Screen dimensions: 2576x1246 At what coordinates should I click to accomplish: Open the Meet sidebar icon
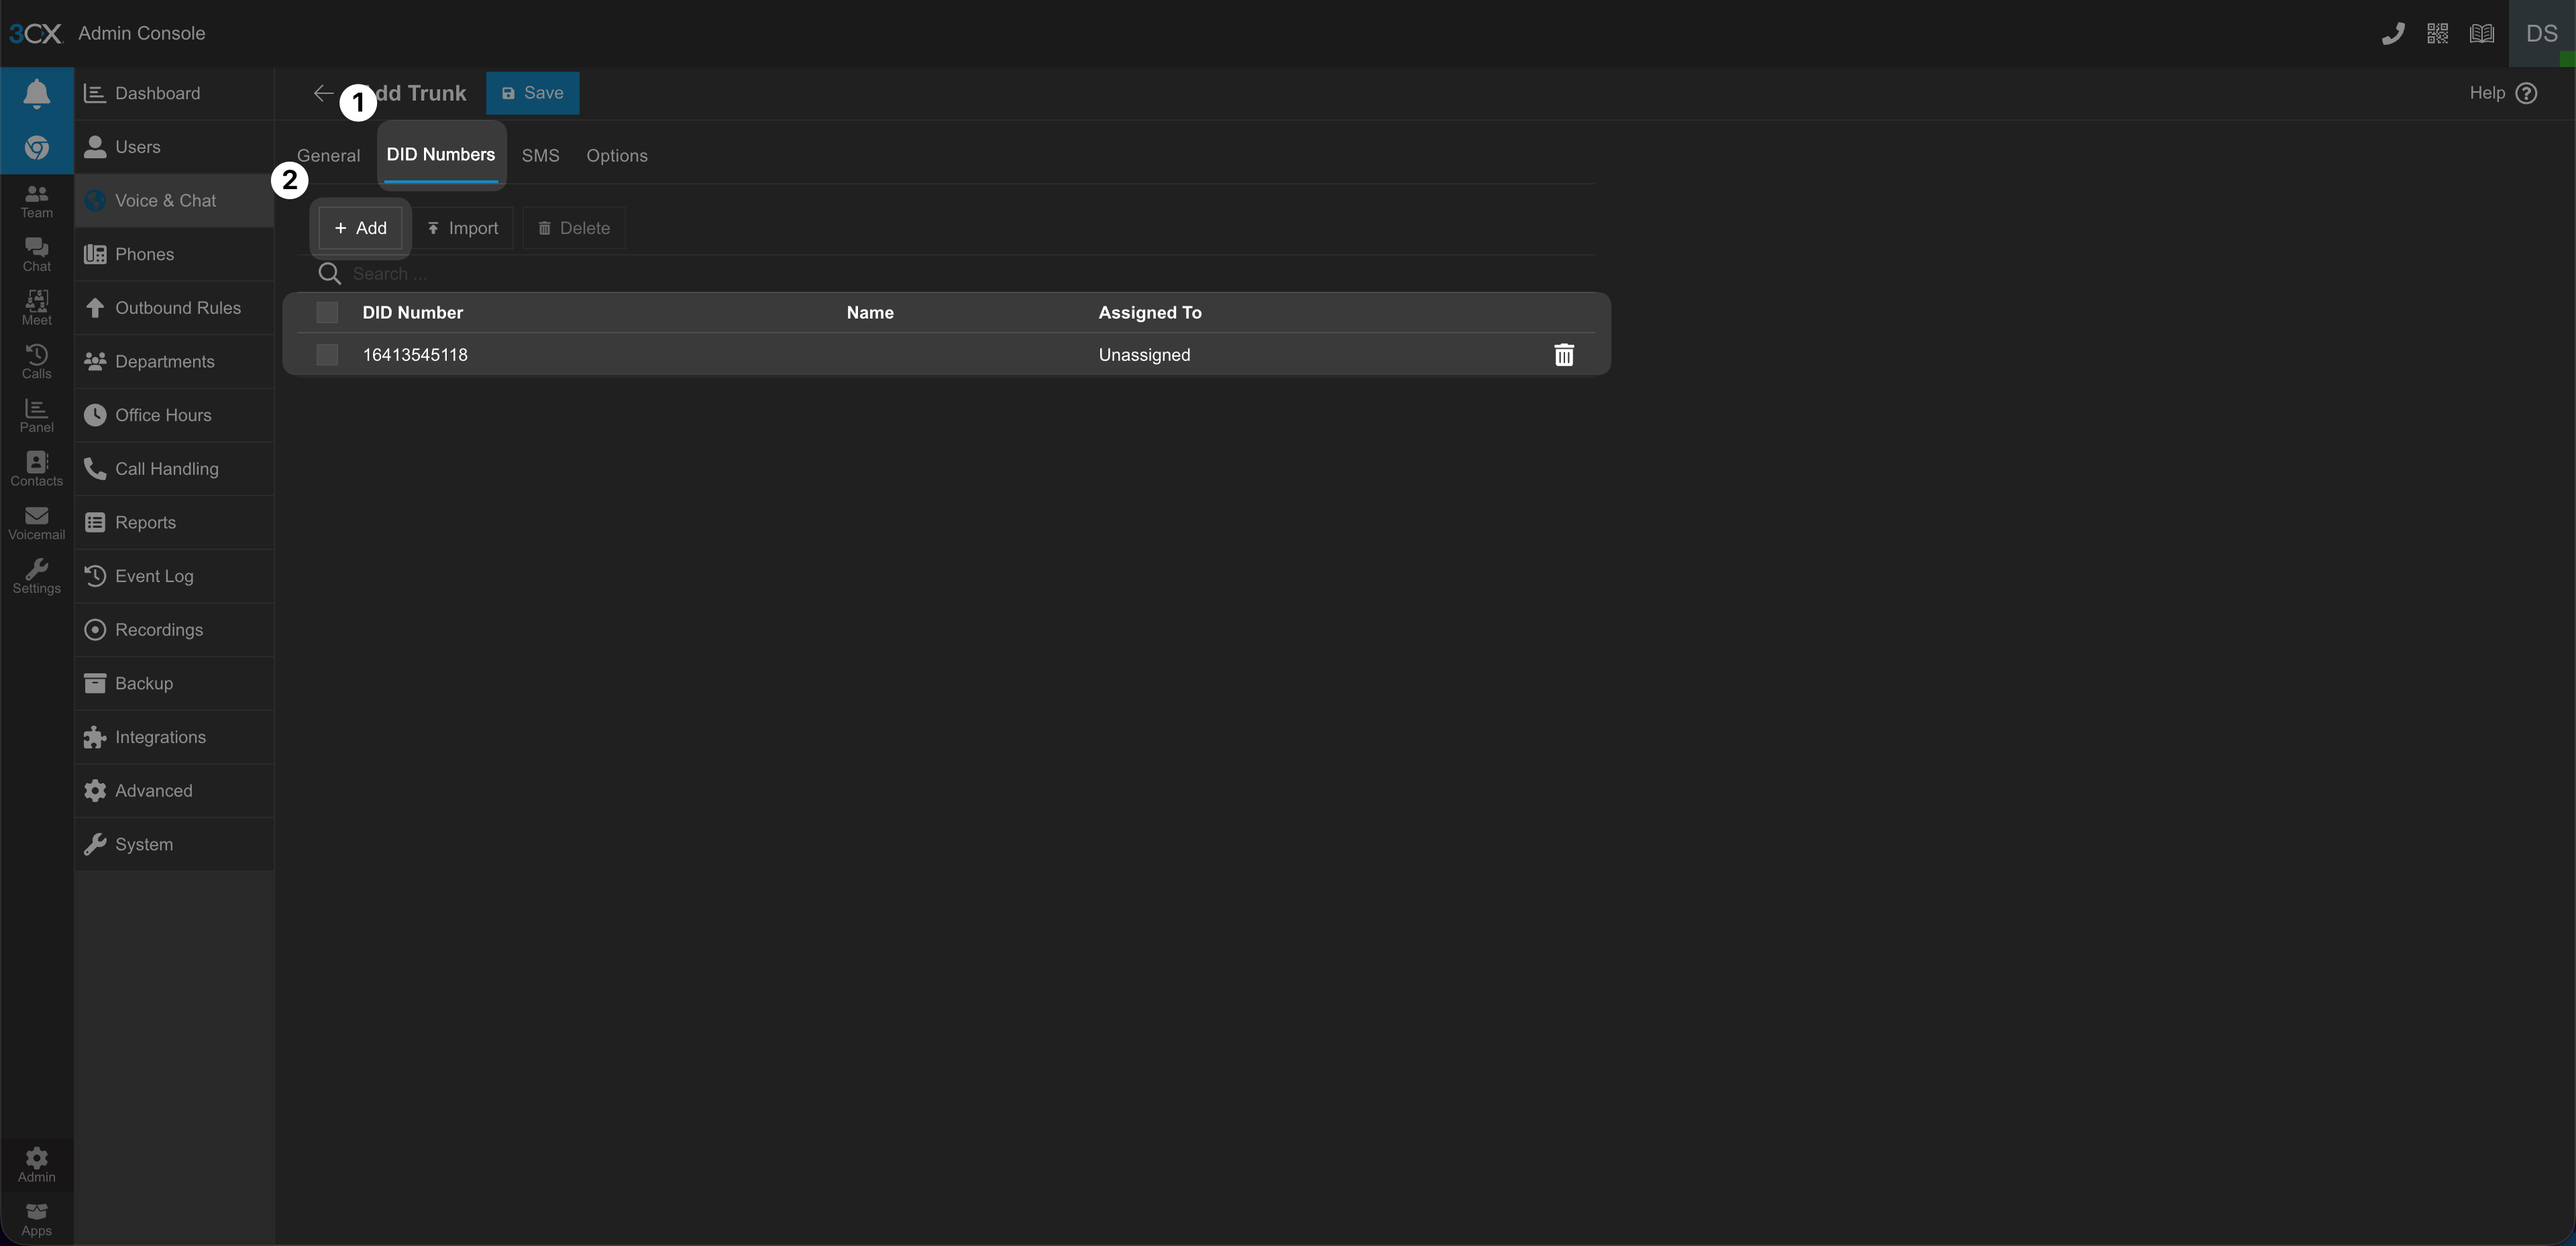coord(36,307)
